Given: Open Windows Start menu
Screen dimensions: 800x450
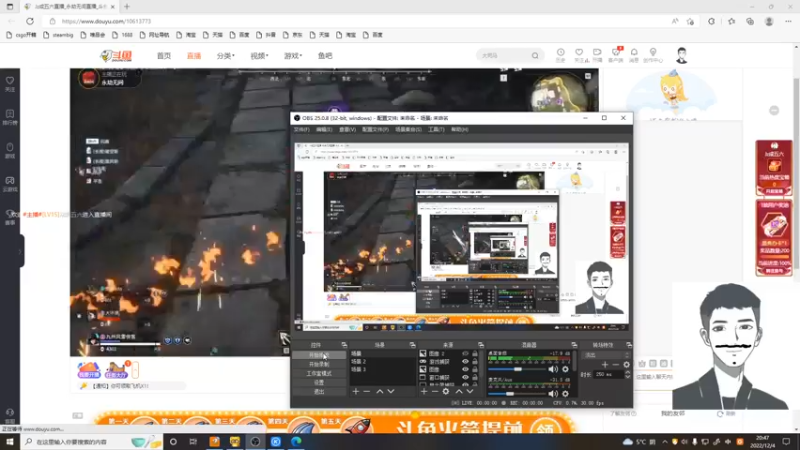Looking at the screenshot, I should [10, 442].
